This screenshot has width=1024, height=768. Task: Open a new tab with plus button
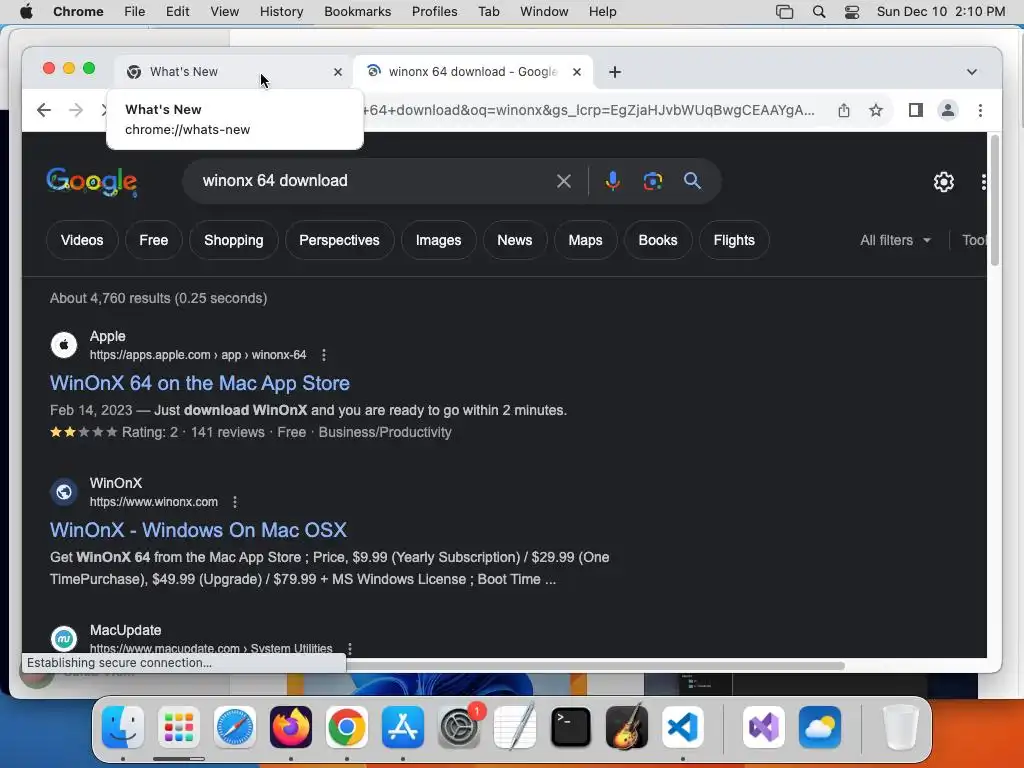(x=615, y=72)
